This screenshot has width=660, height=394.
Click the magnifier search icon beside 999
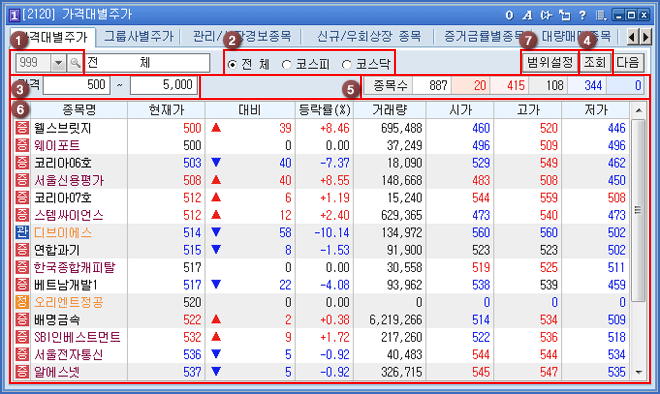pos(75,63)
